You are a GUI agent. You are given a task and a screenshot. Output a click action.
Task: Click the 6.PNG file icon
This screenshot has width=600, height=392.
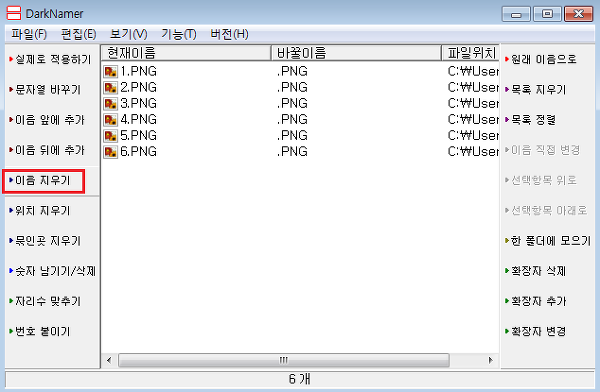(111, 152)
